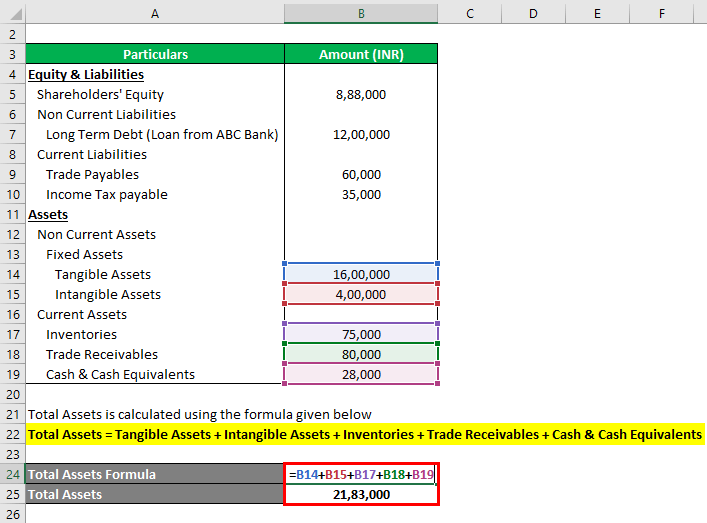This screenshot has height=523, width=707.
Task: Select row 20 header
Action: coord(13,395)
